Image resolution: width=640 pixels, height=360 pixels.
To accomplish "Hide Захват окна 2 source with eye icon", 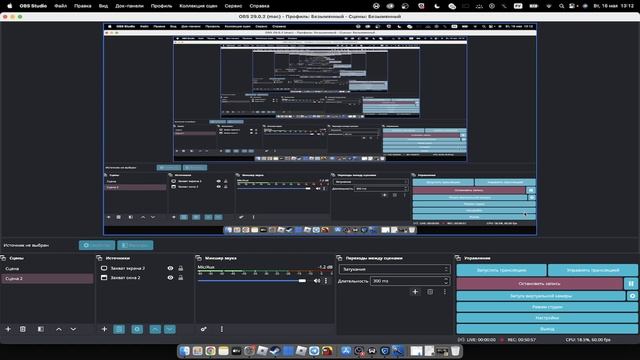I will (x=170, y=278).
